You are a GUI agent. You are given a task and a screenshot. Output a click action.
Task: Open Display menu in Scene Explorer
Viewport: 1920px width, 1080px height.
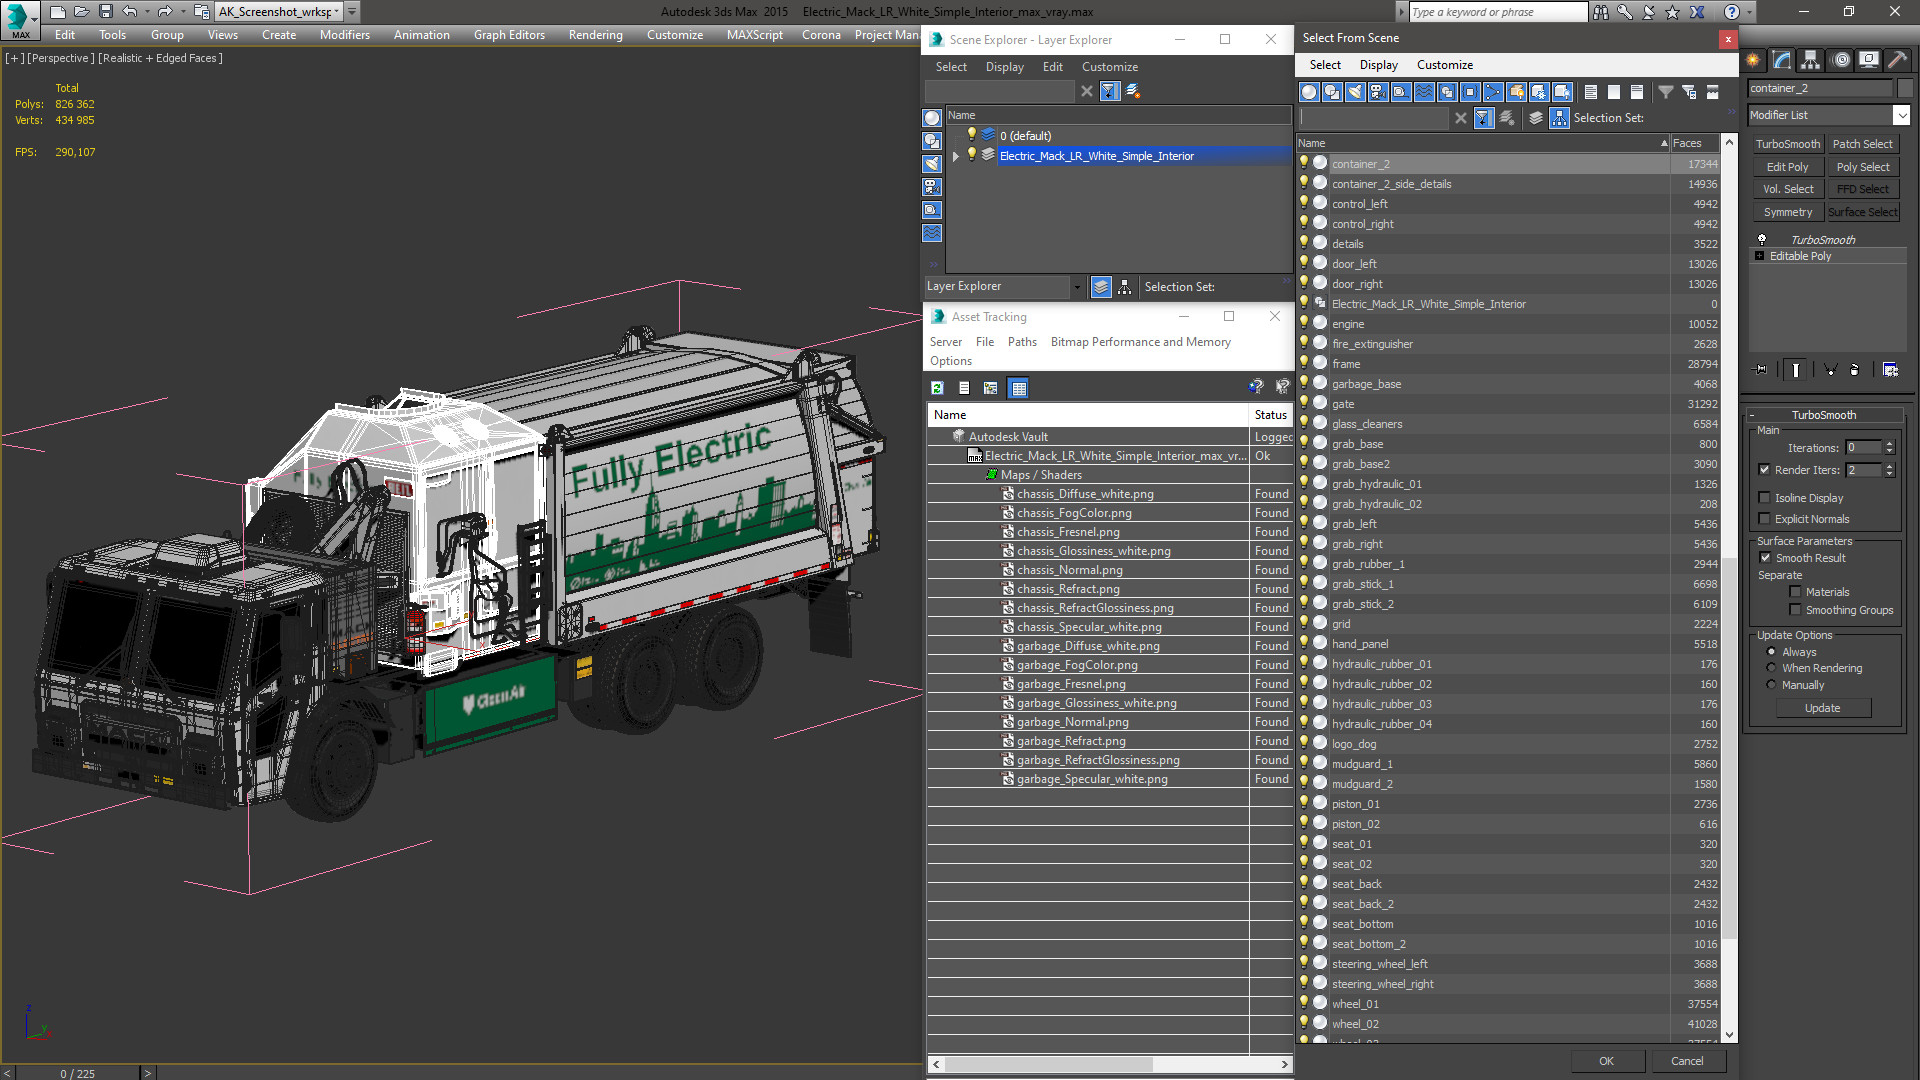pyautogui.click(x=1004, y=67)
